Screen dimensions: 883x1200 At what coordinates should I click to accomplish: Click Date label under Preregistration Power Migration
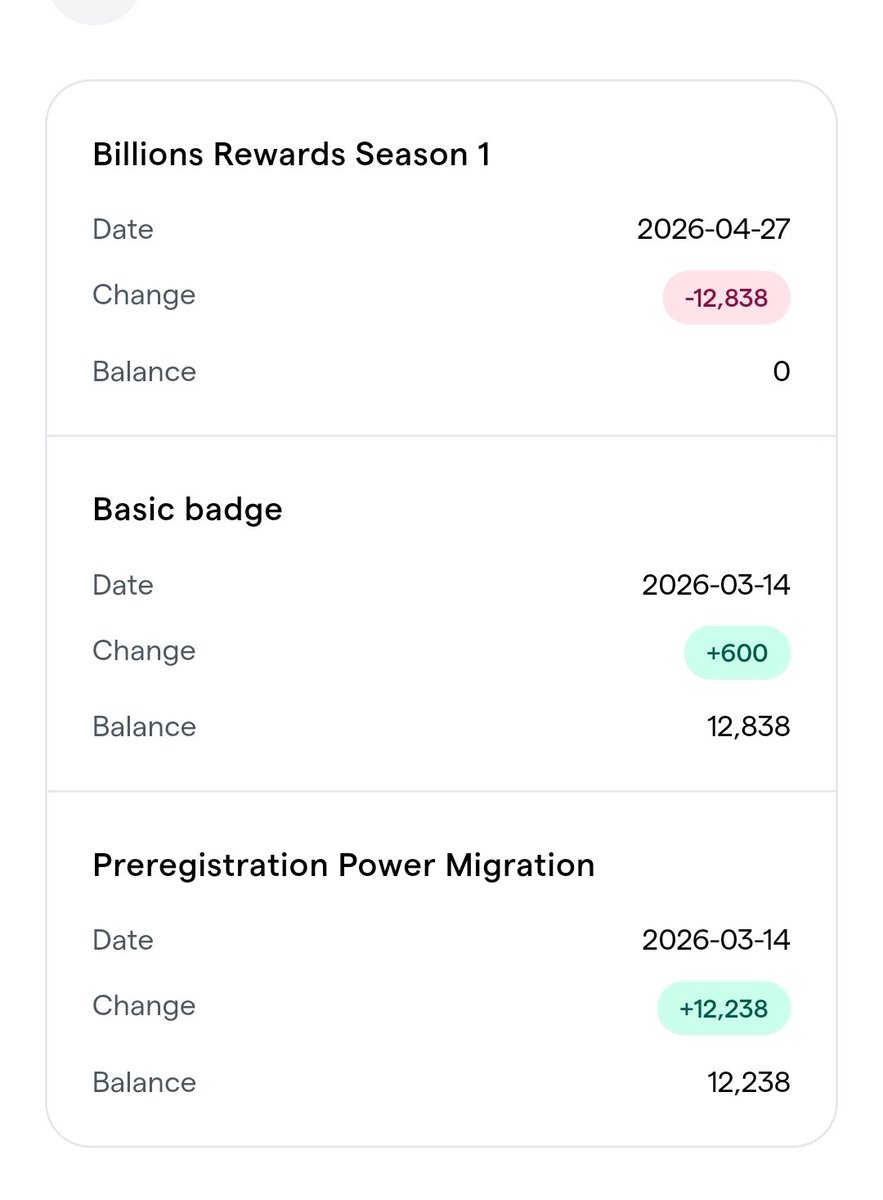(x=123, y=940)
